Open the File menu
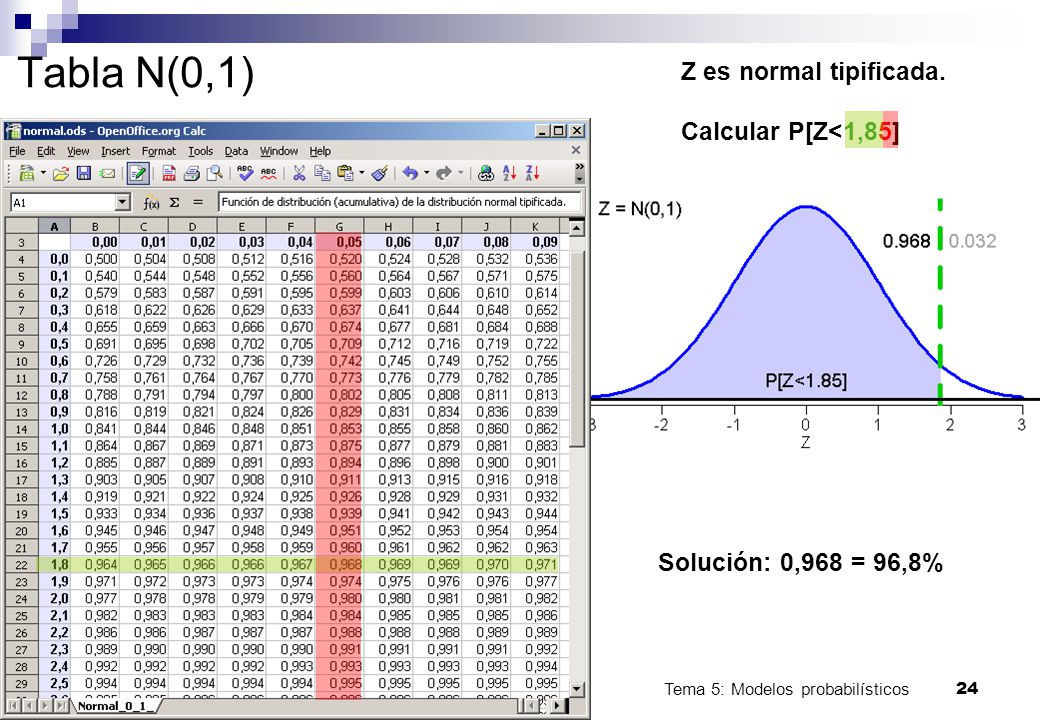 tap(17, 151)
